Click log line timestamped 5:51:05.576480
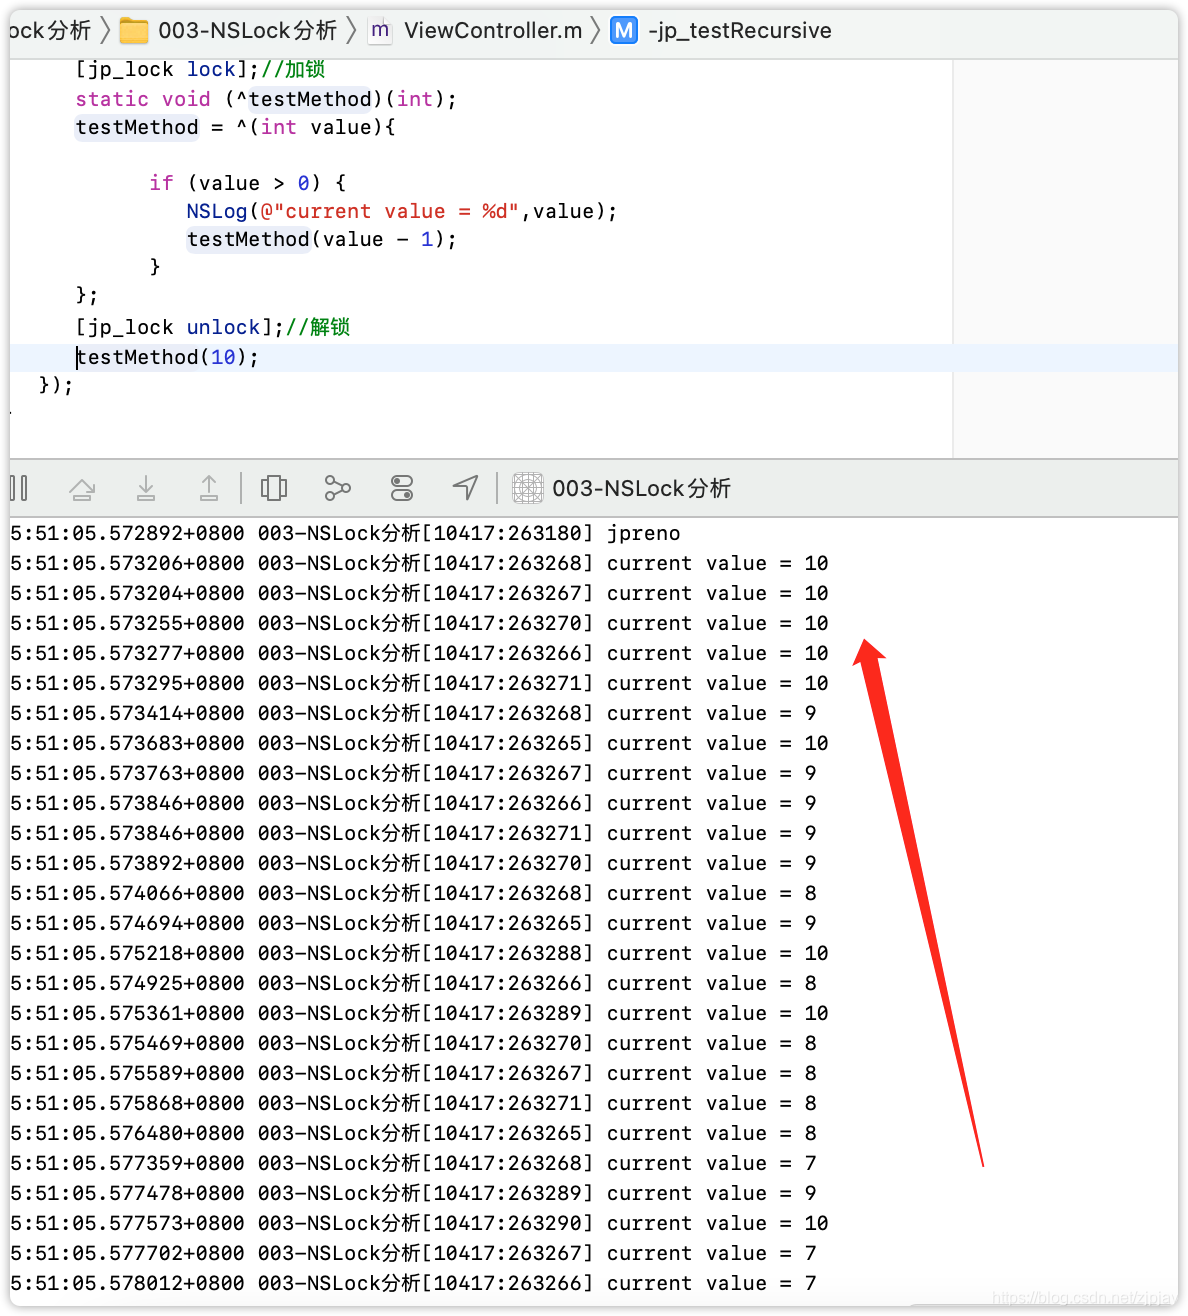1188x1316 pixels. pyautogui.click(x=413, y=1133)
